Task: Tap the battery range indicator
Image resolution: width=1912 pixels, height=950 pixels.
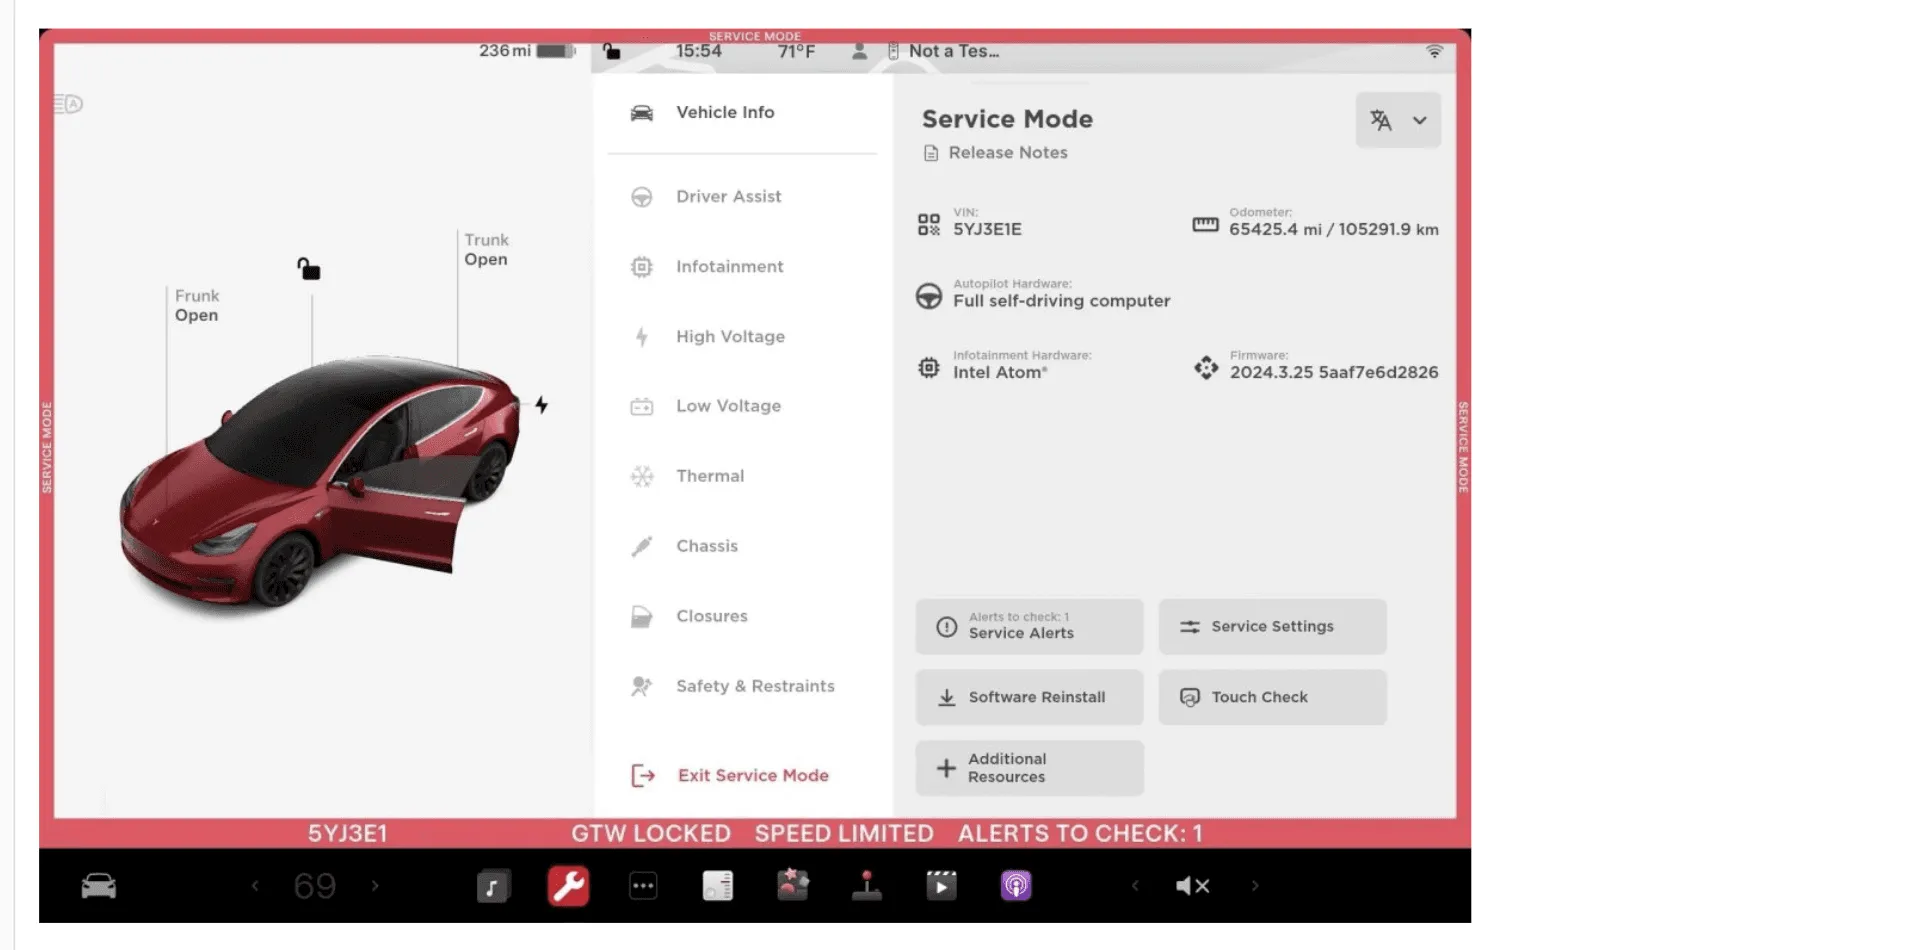Action: [x=527, y=51]
